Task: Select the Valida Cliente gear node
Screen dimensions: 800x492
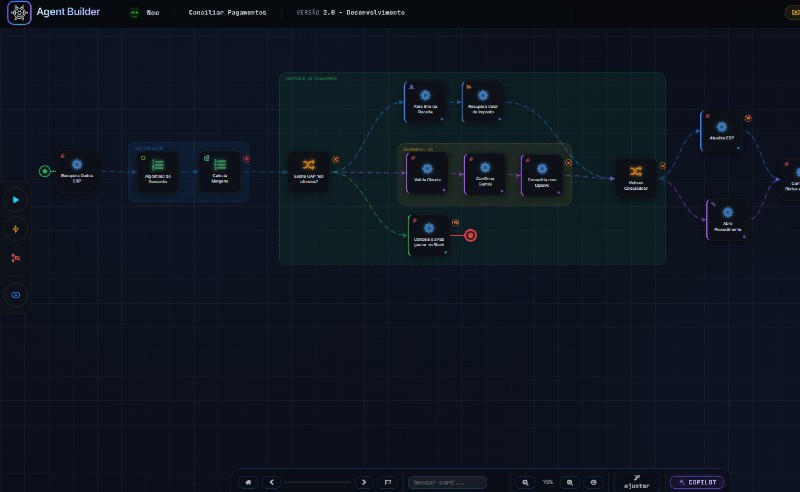Action: 427,174
